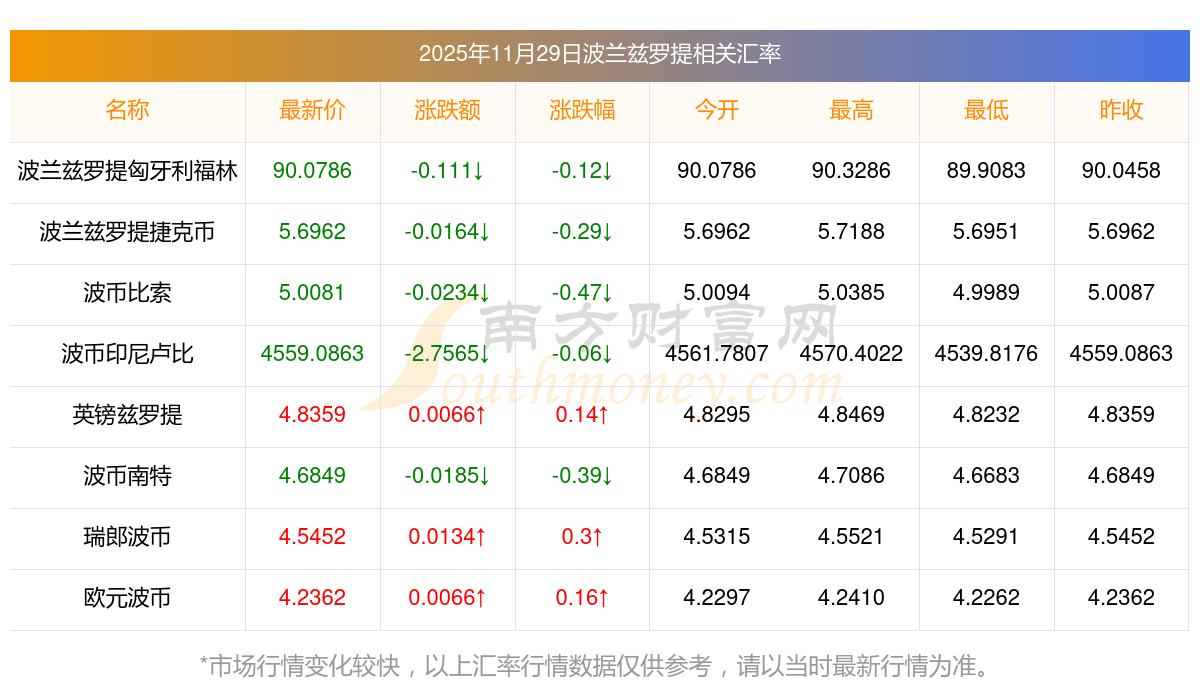Image resolution: width=1200 pixels, height=697 pixels.
Task: Click the change amount -2.7565↓
Action: tap(447, 354)
